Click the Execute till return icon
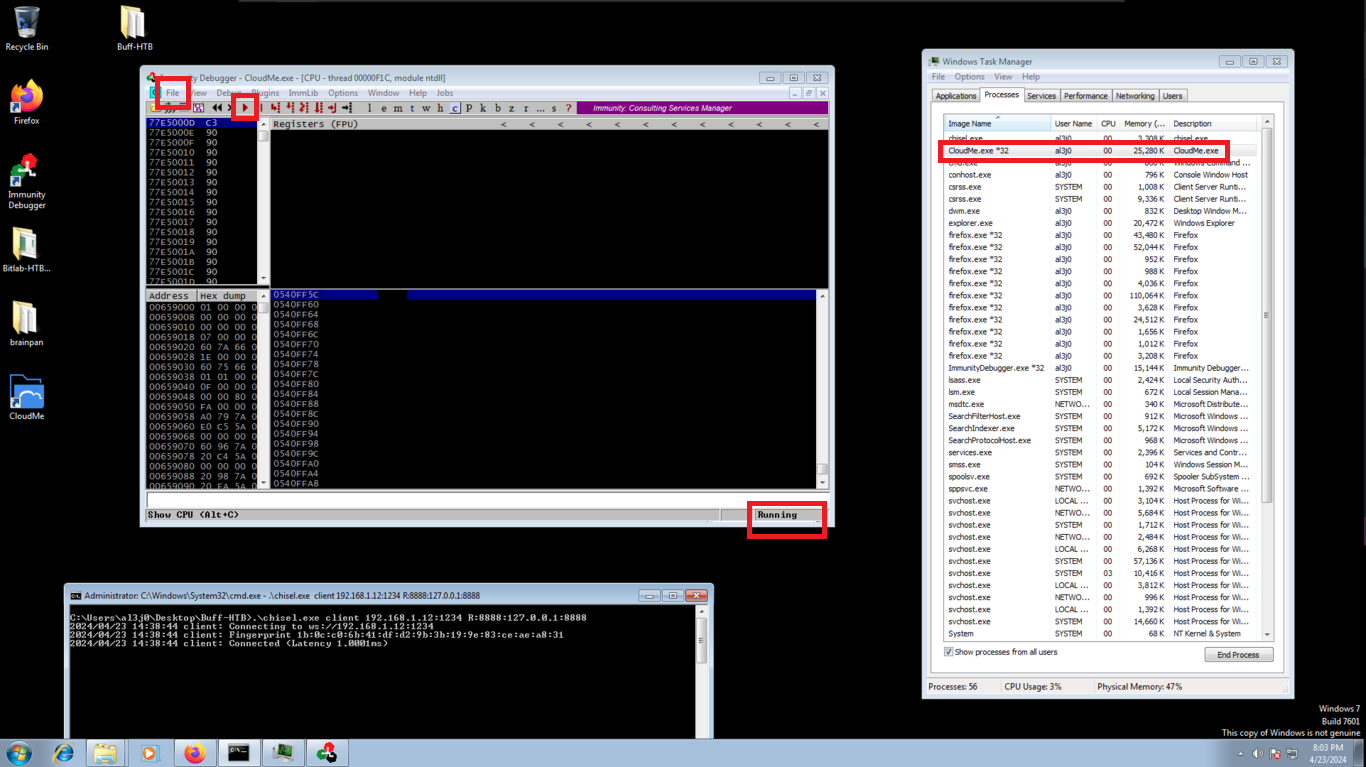Image resolution: width=1366 pixels, height=767 pixels. click(332, 108)
